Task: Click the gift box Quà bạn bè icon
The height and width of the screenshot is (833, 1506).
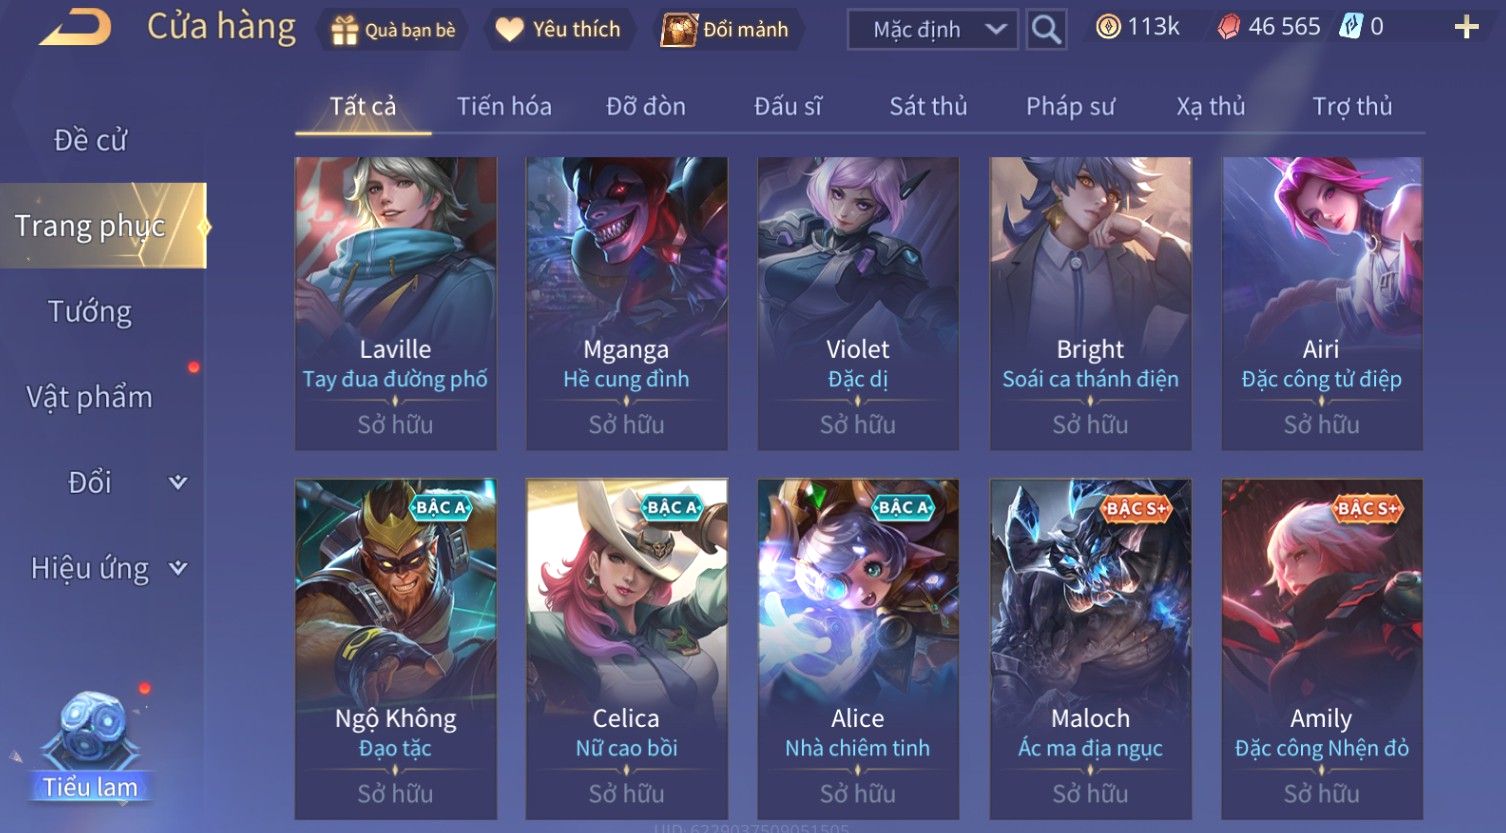Action: tap(344, 30)
